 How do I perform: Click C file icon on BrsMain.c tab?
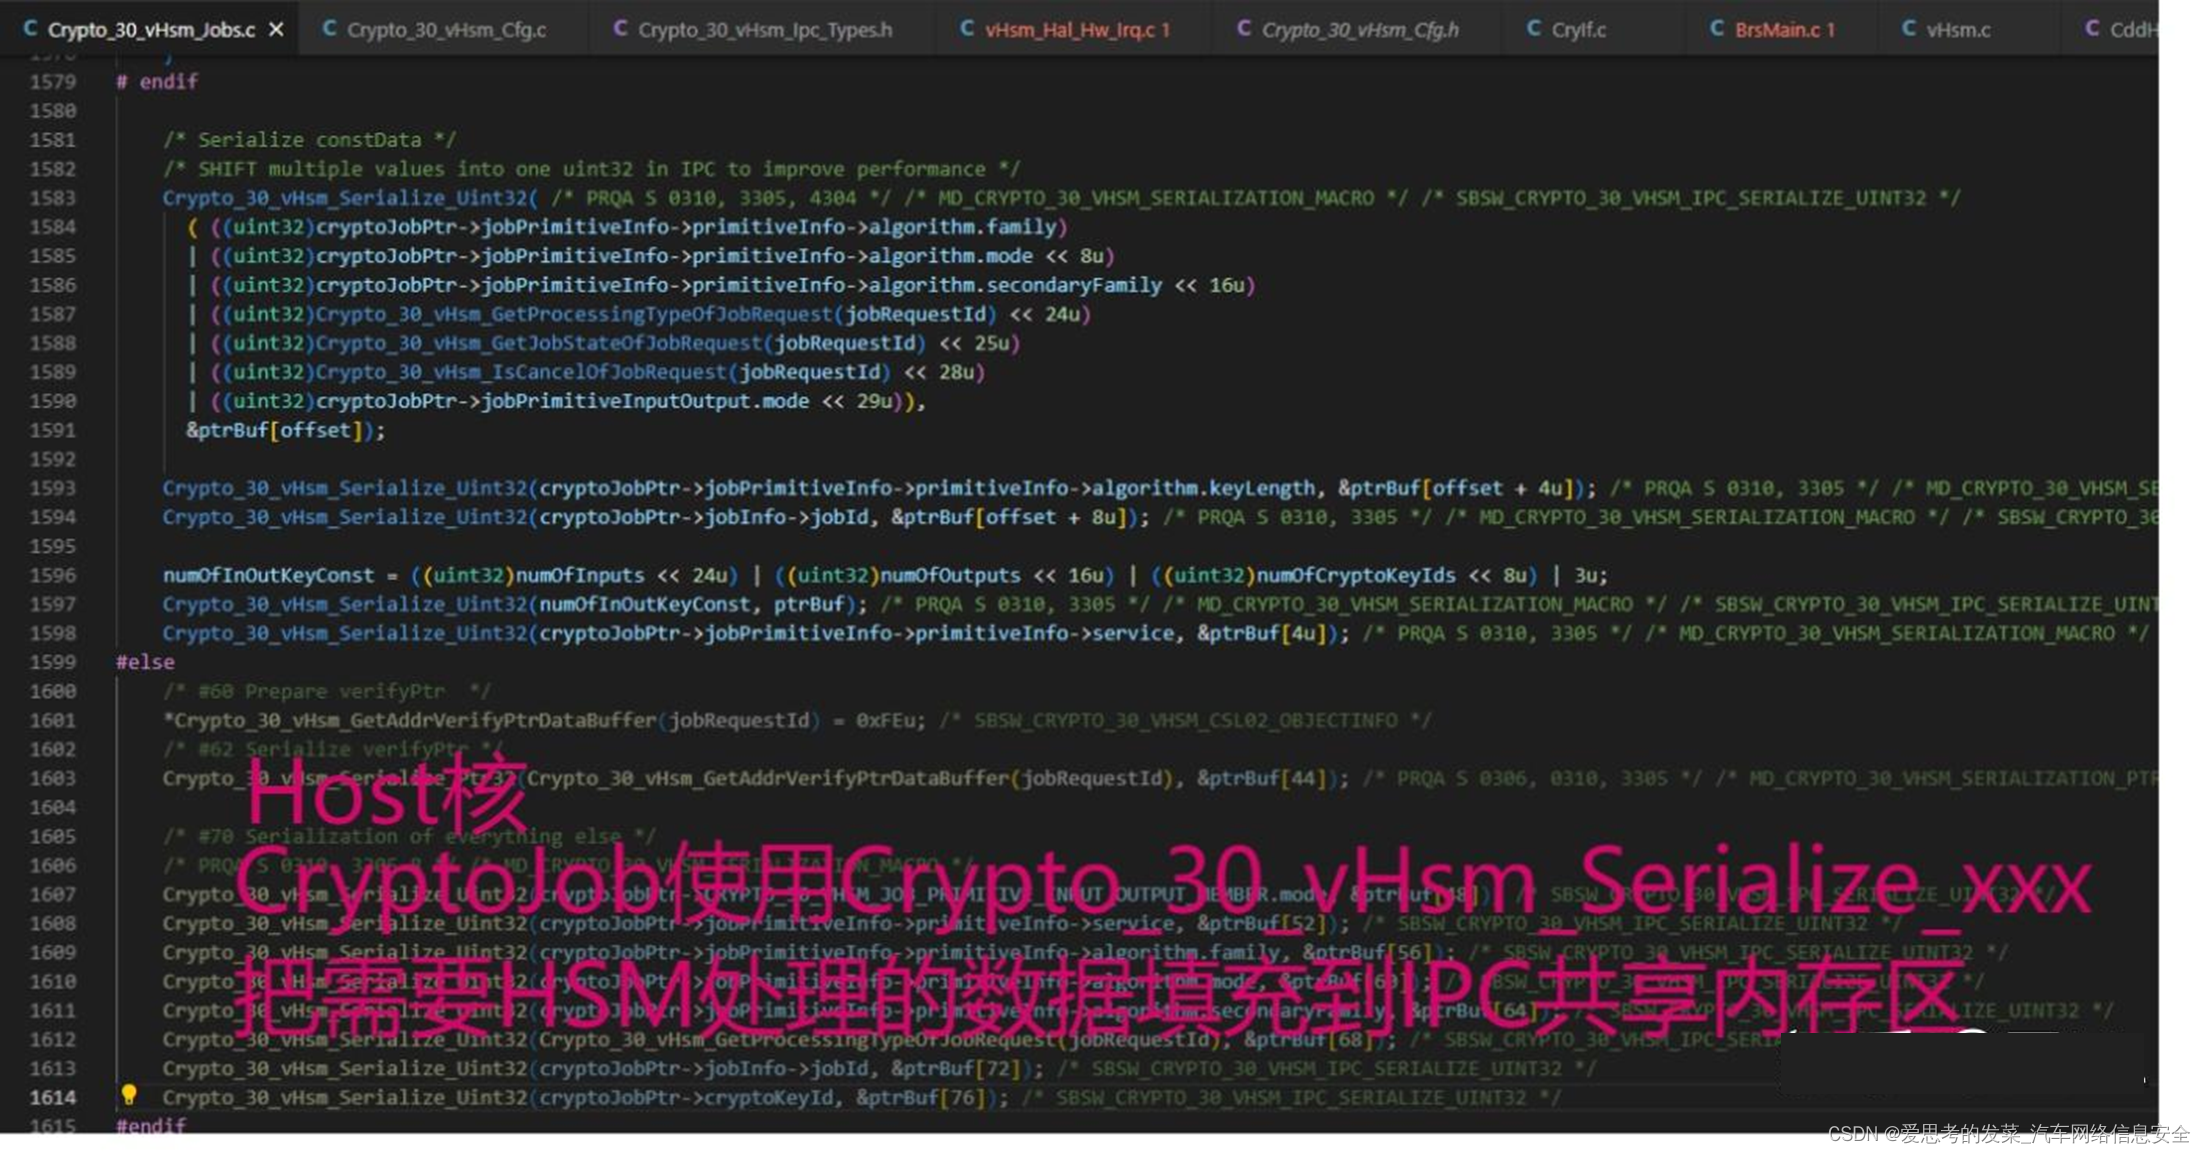pos(1716,29)
